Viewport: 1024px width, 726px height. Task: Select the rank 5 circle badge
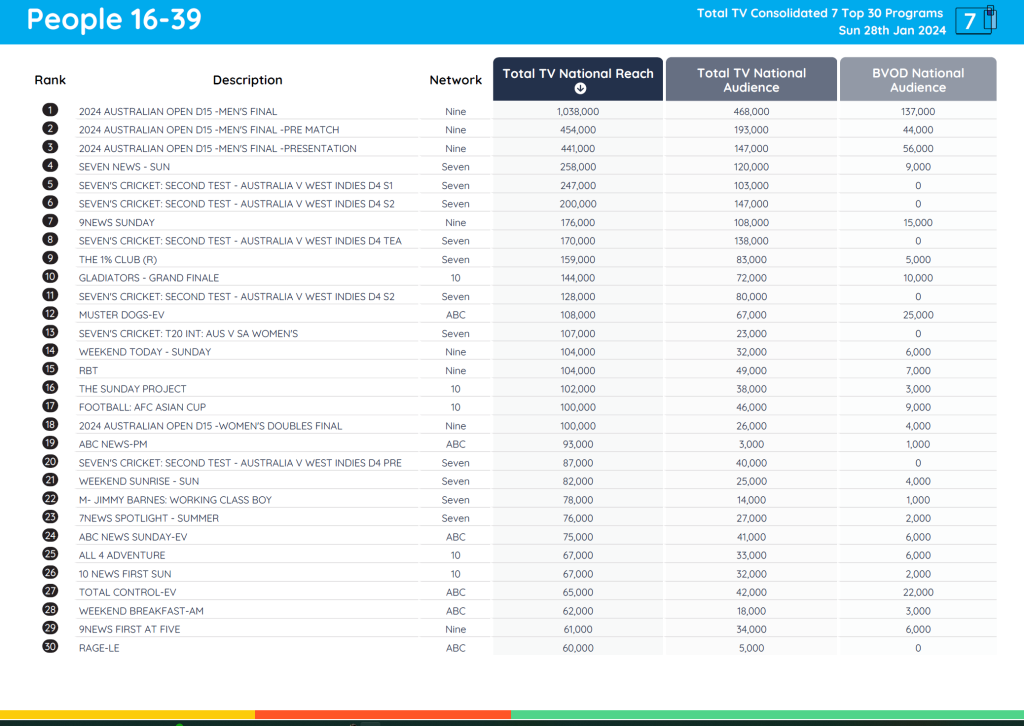[x=50, y=184]
